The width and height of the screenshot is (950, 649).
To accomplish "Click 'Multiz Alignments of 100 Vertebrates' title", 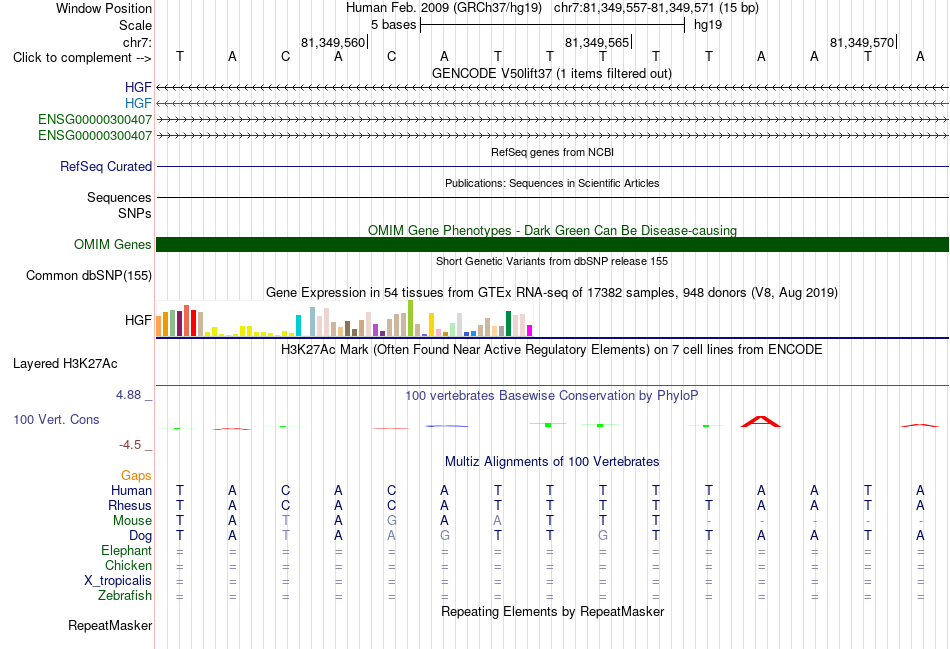I will 552,462.
